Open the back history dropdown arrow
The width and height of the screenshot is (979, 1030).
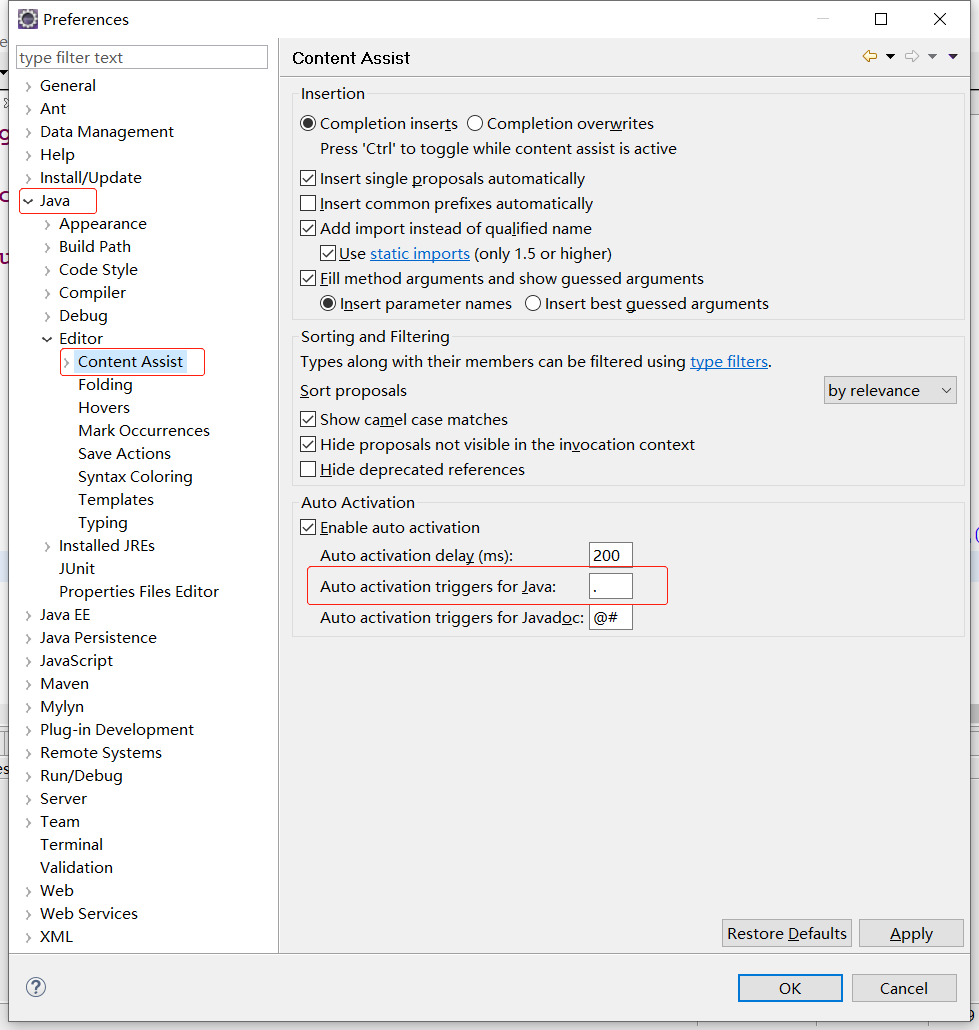point(890,56)
